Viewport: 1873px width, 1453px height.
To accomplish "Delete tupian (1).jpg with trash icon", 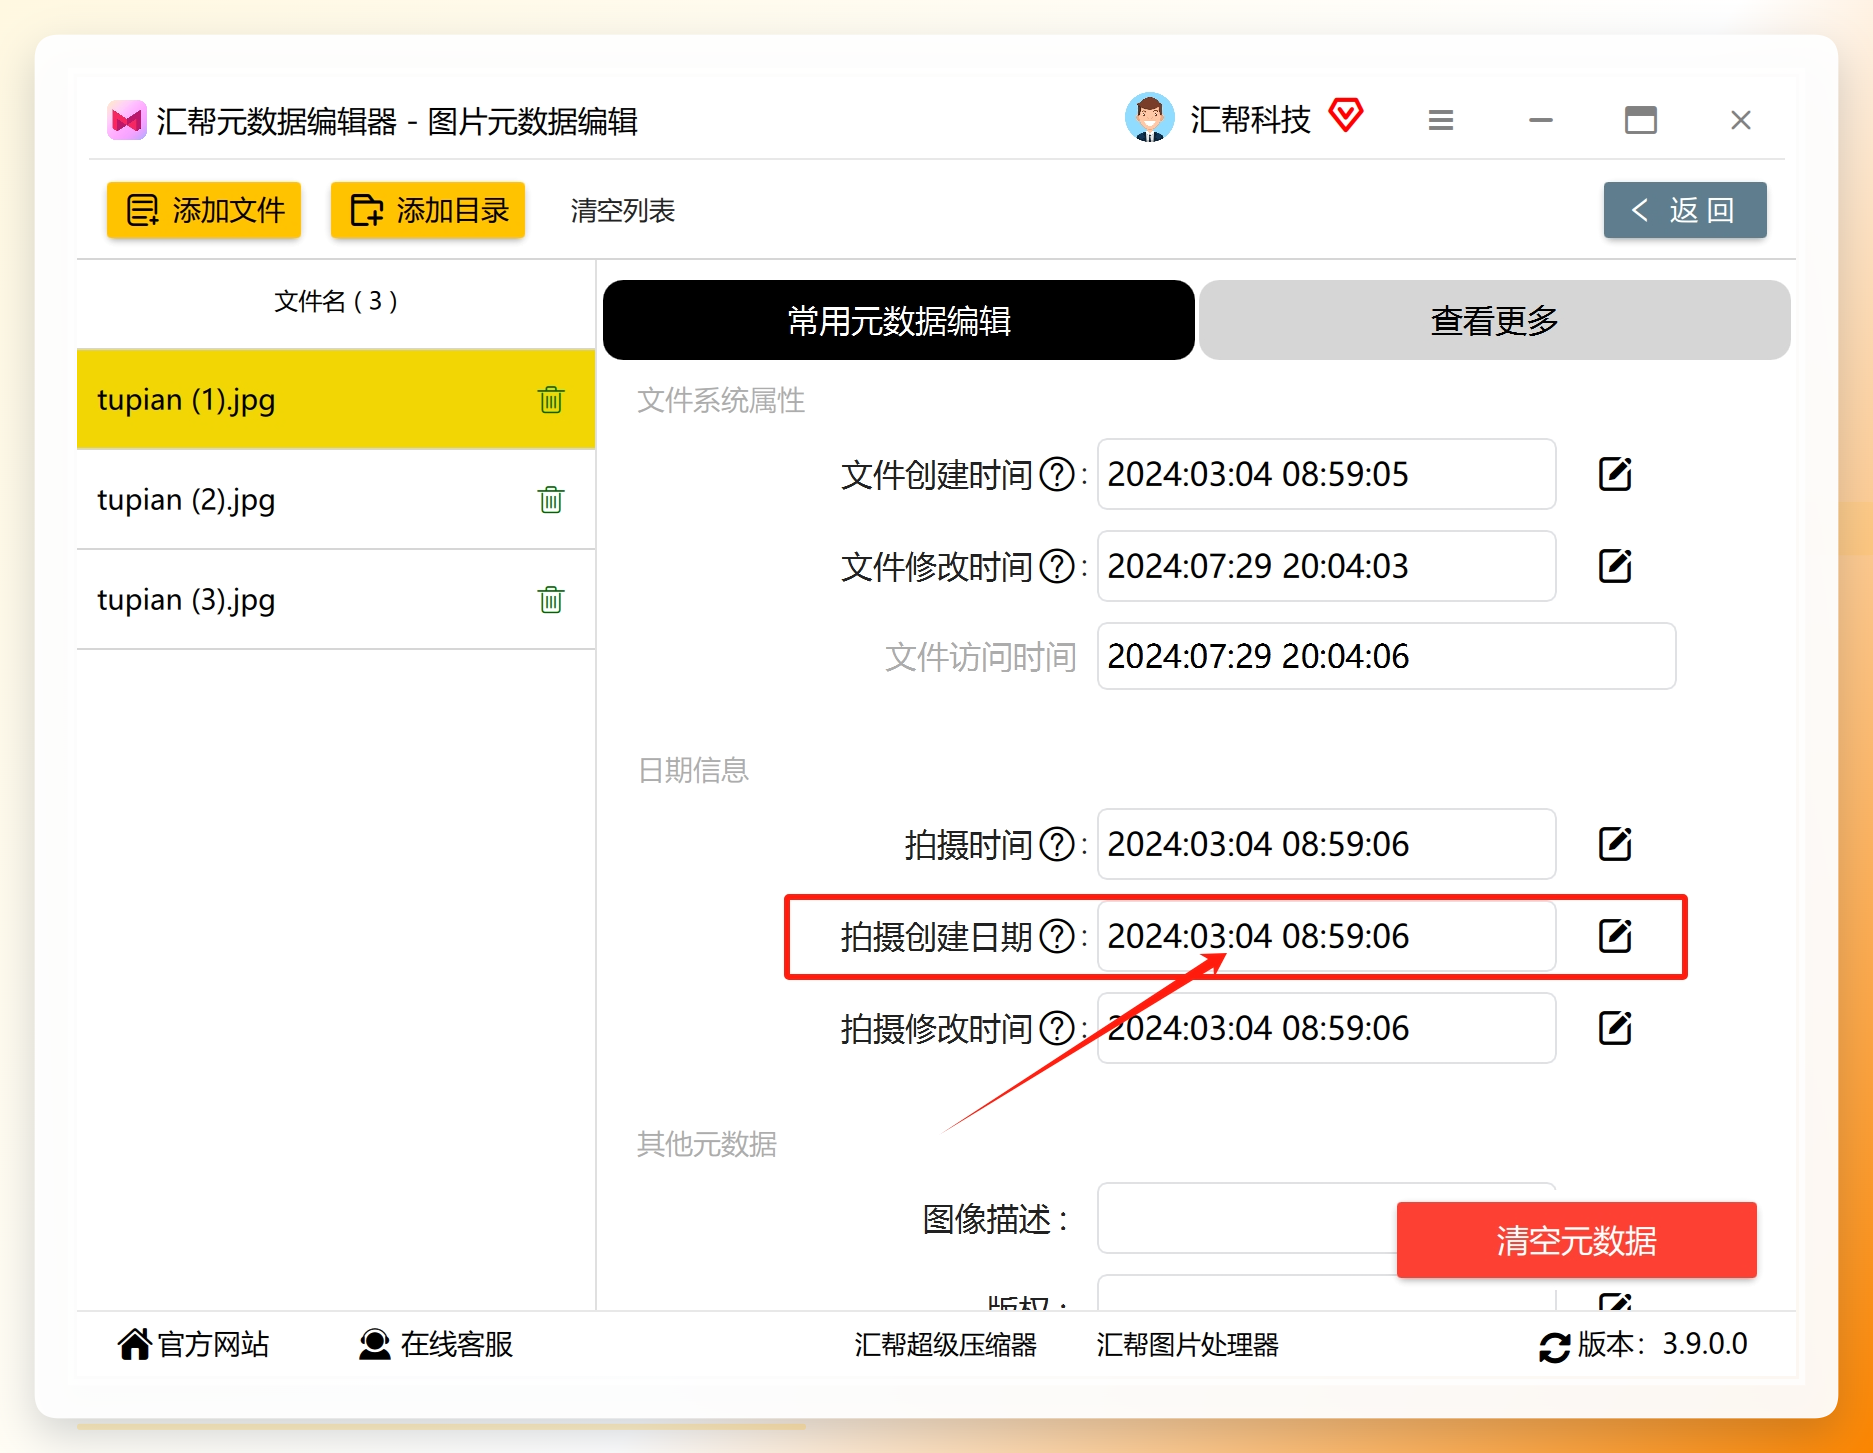I will pos(551,400).
